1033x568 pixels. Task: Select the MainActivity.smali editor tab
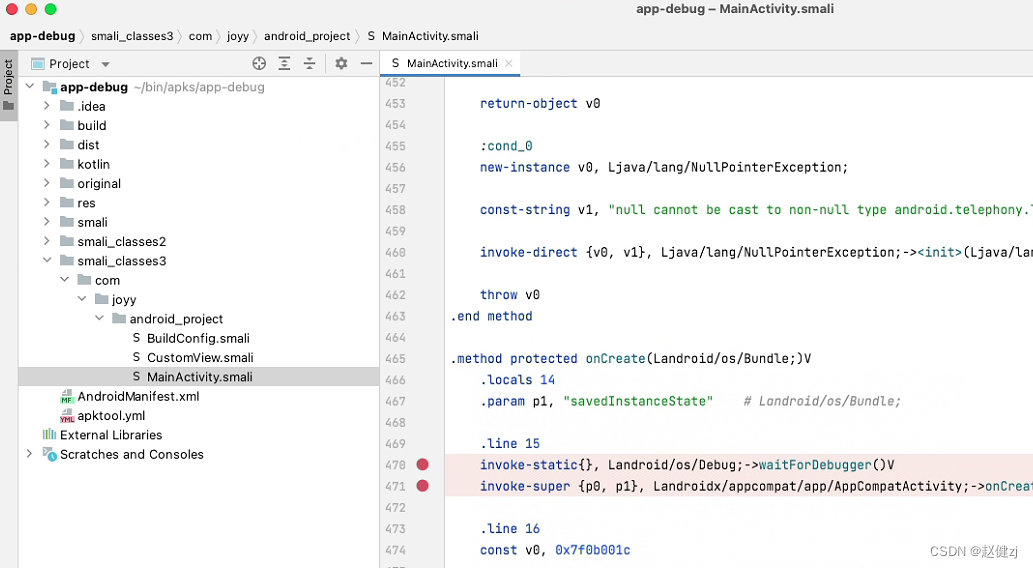click(x=451, y=63)
